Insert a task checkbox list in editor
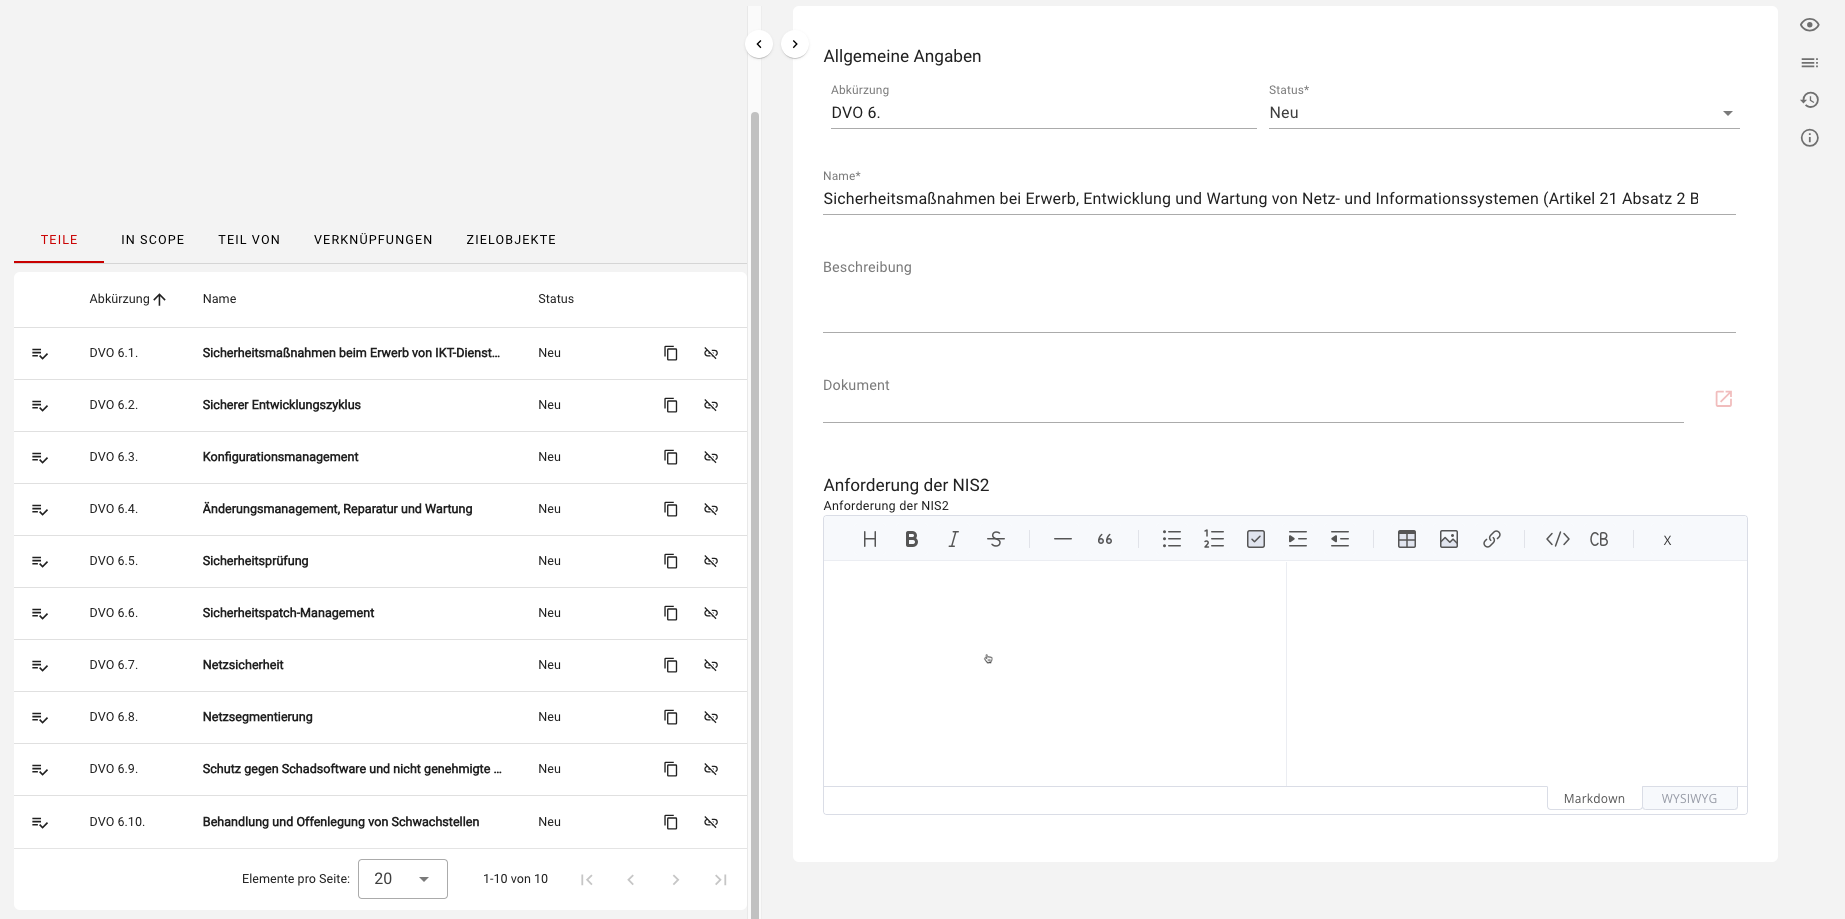Screen dimensions: 1845x919 click(x=1255, y=539)
